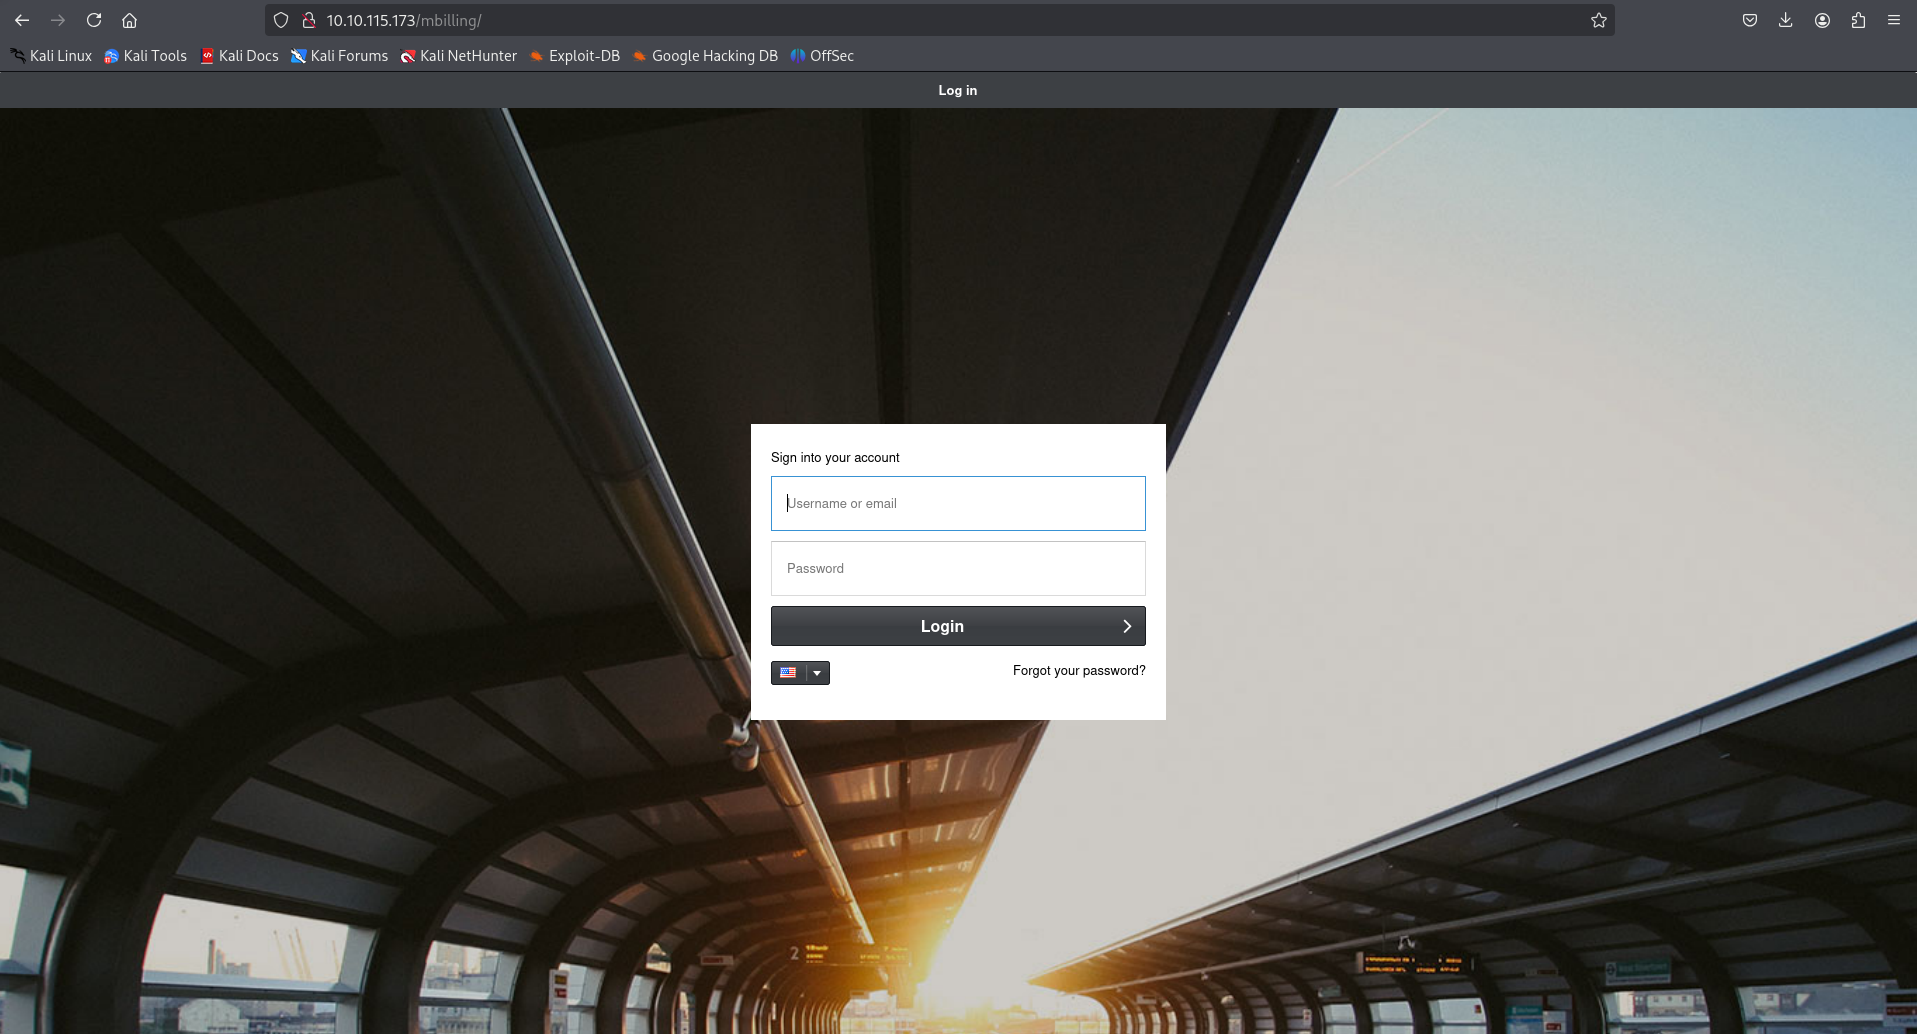Screen dimensions: 1917x1034
Task: Reload the current page
Action: tap(94, 20)
